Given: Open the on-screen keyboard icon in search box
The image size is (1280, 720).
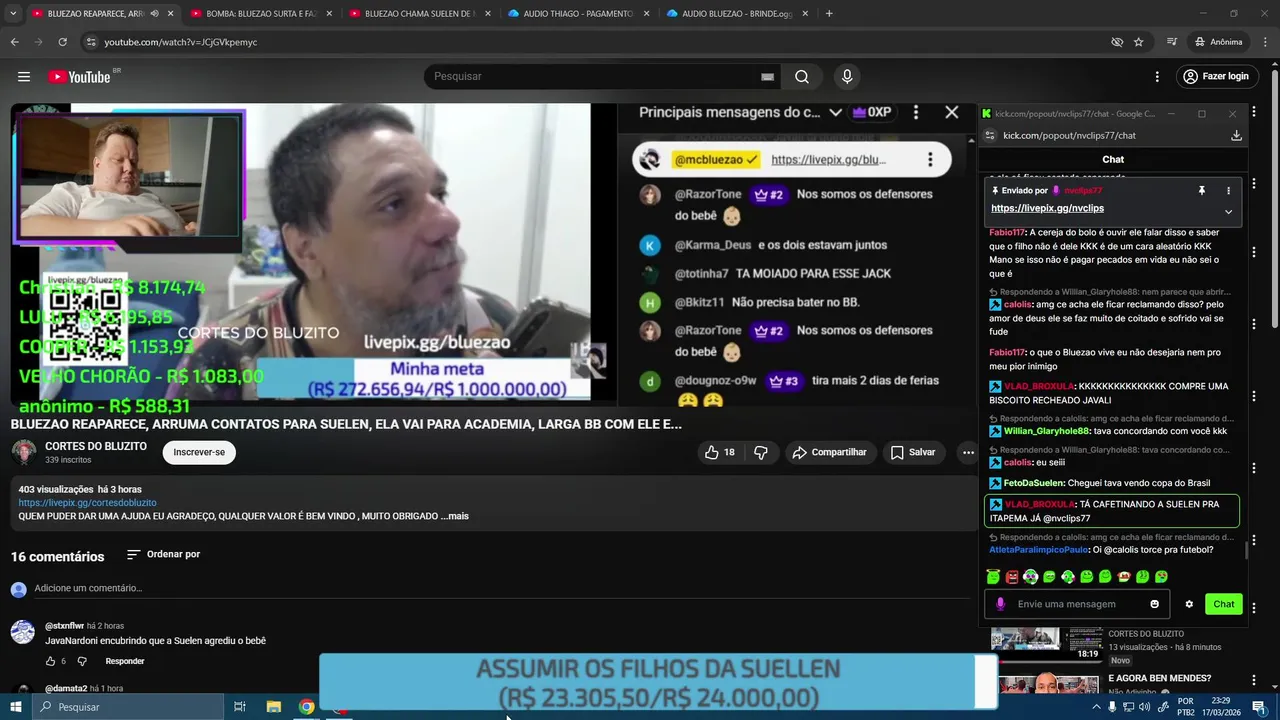Looking at the screenshot, I should [x=767, y=77].
